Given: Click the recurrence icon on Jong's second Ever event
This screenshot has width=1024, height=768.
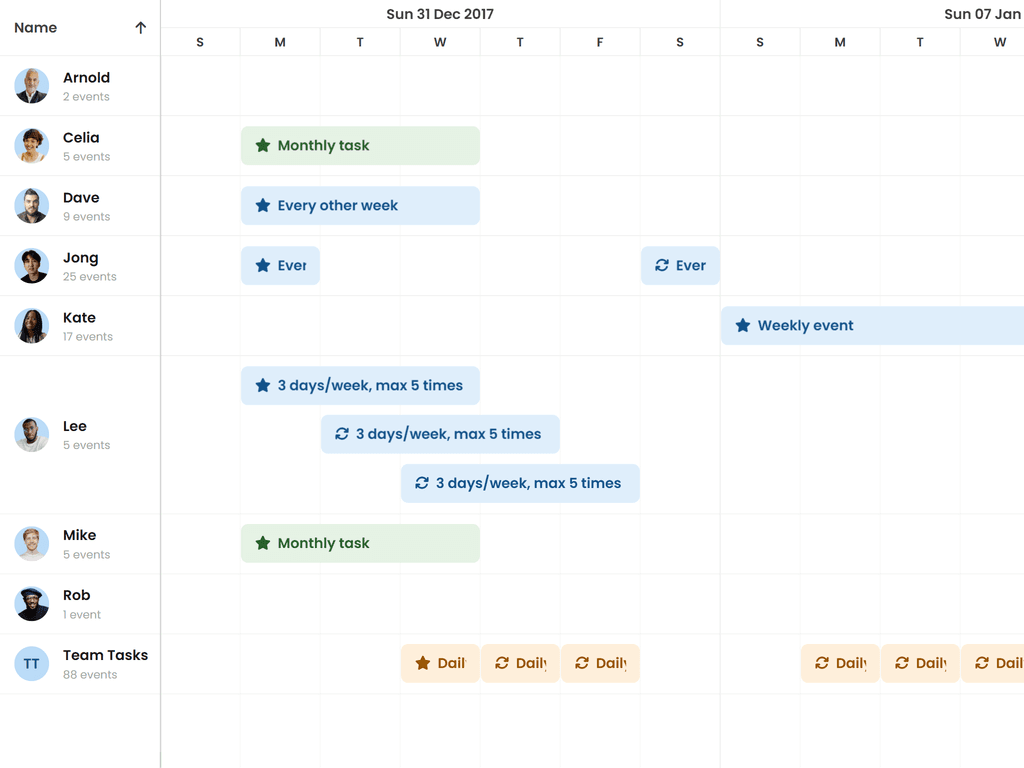Looking at the screenshot, I should point(661,265).
